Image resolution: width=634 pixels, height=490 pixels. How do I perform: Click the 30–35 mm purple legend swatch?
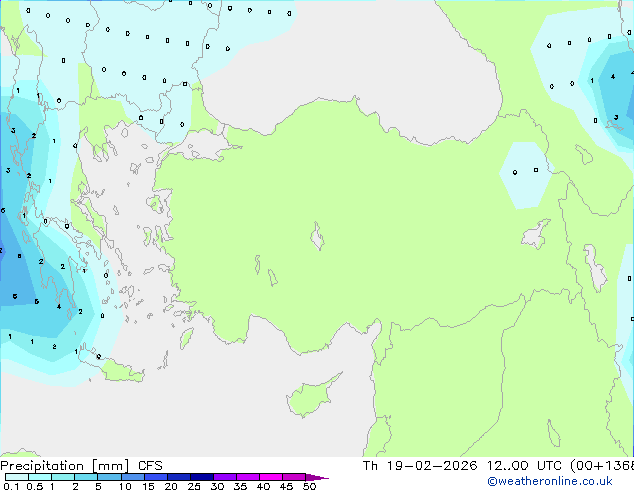tap(224, 477)
